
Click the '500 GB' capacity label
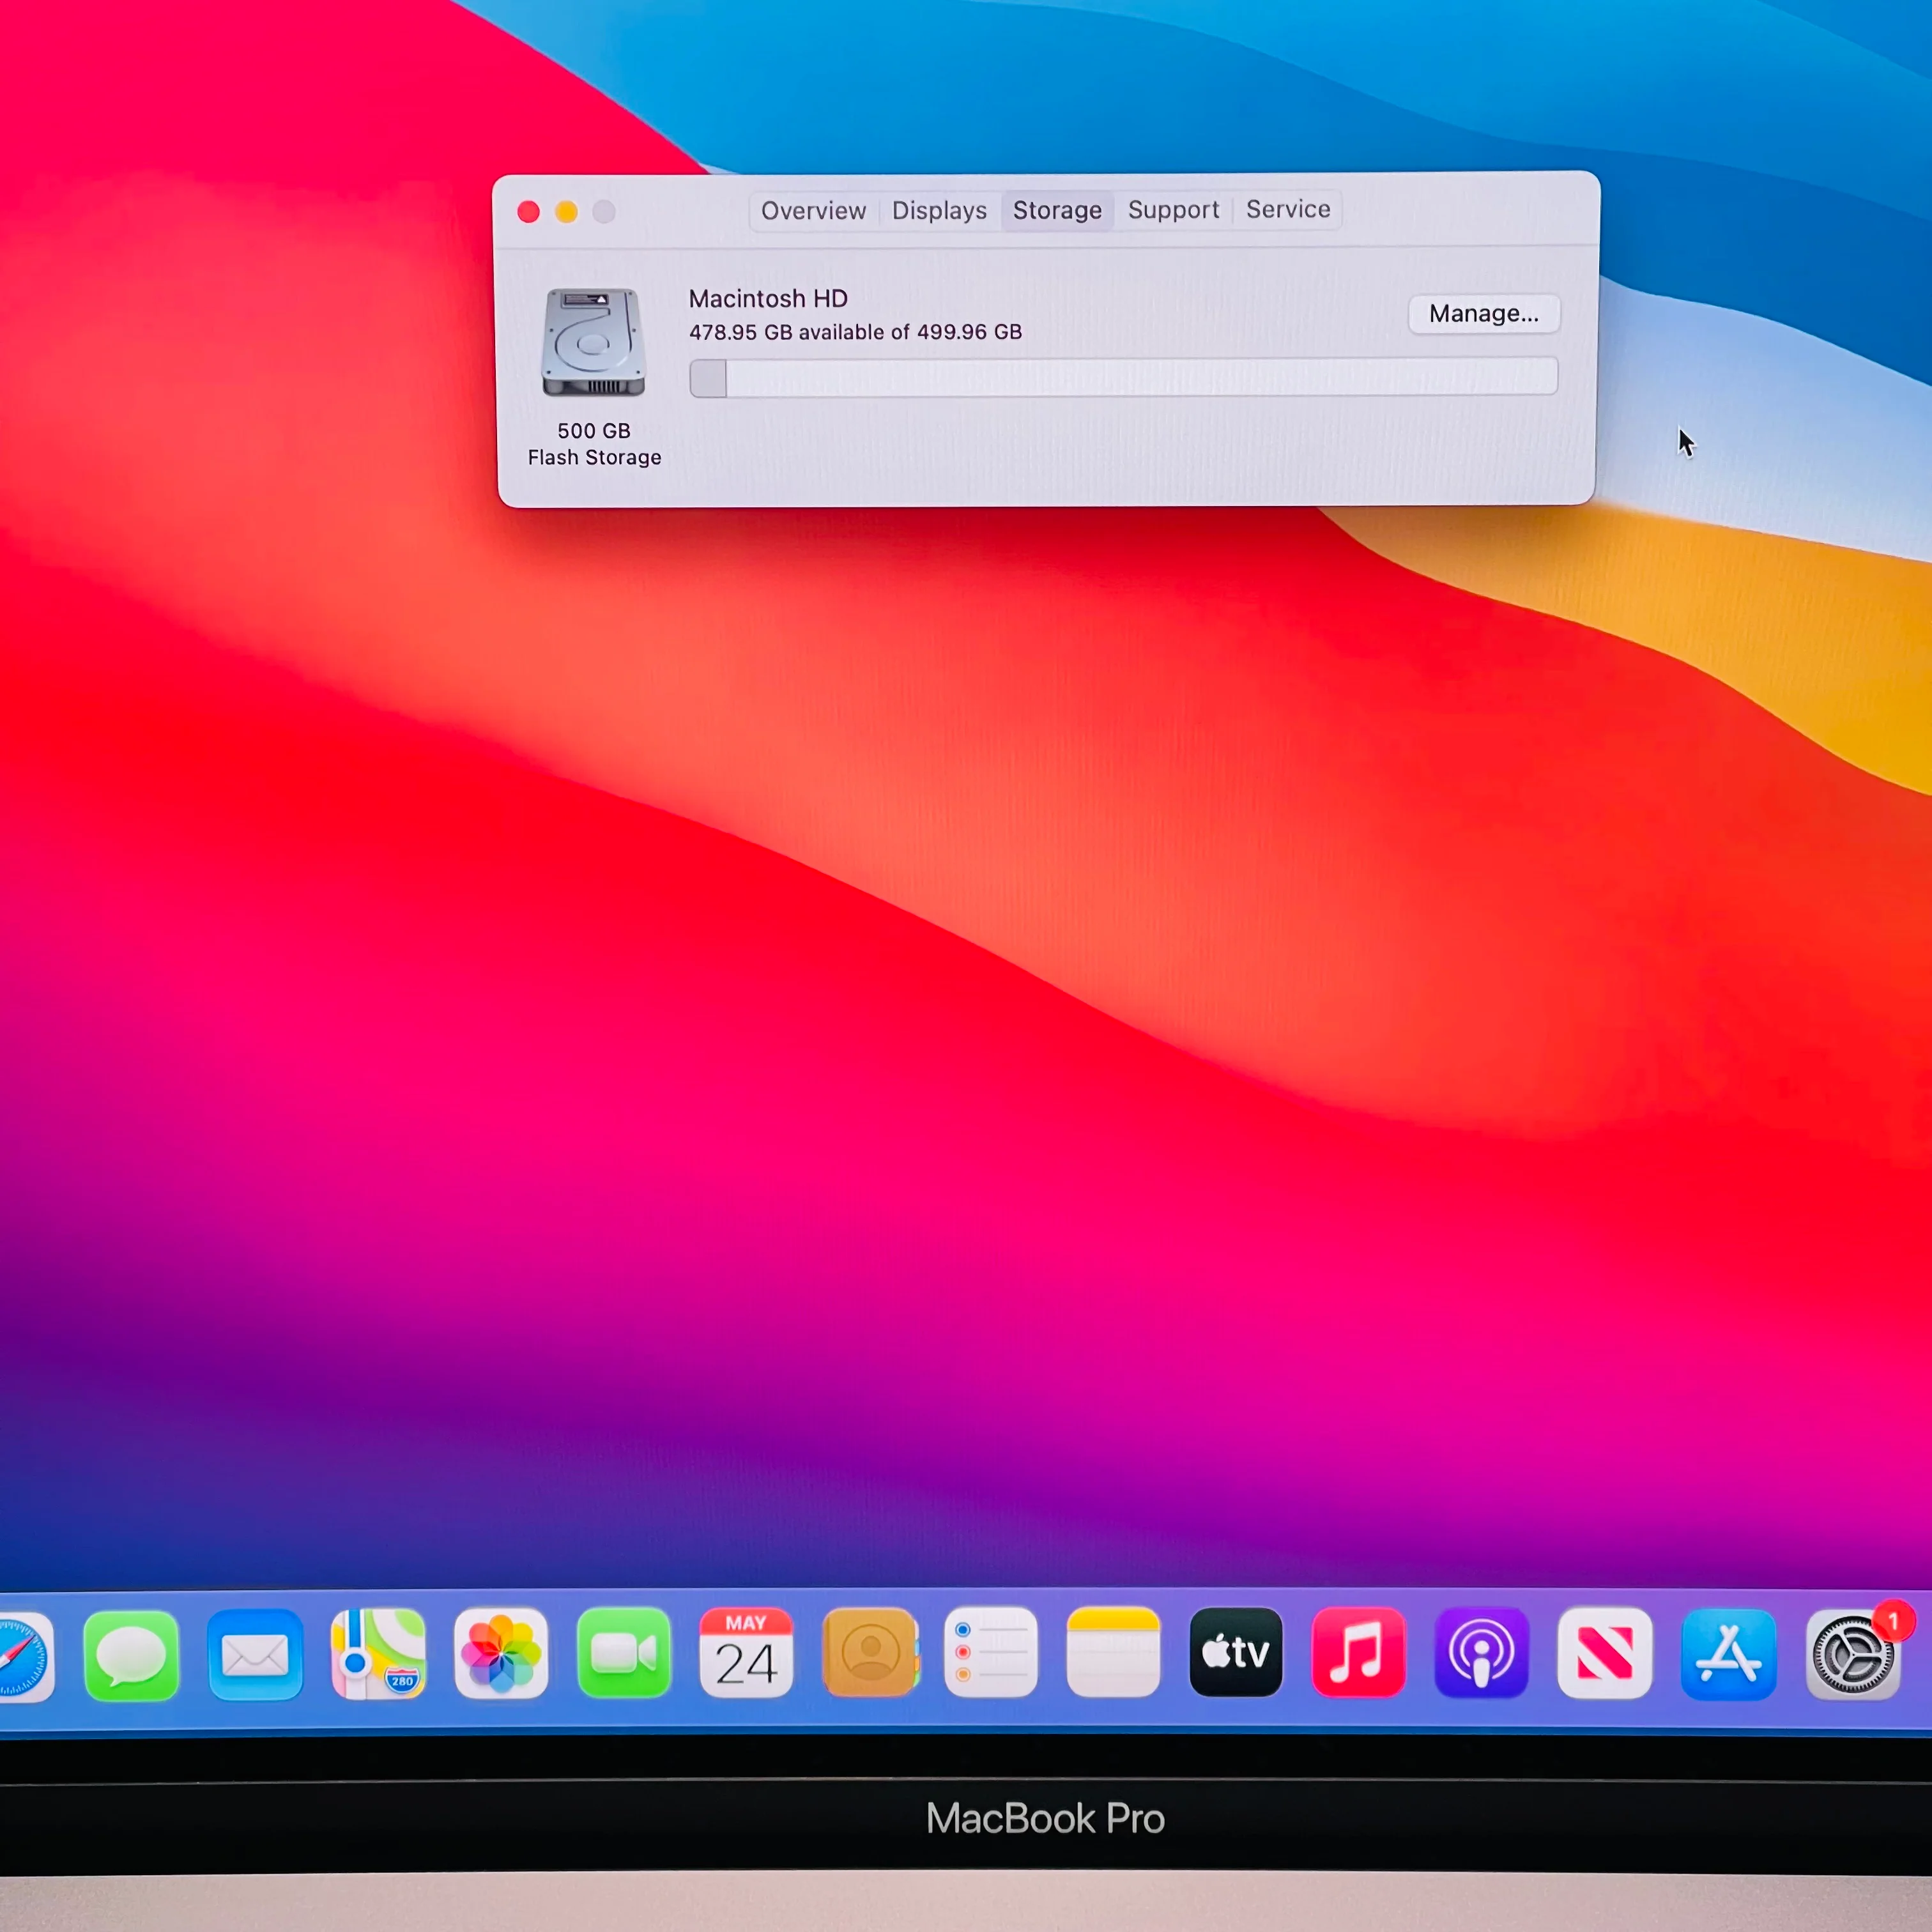(594, 431)
